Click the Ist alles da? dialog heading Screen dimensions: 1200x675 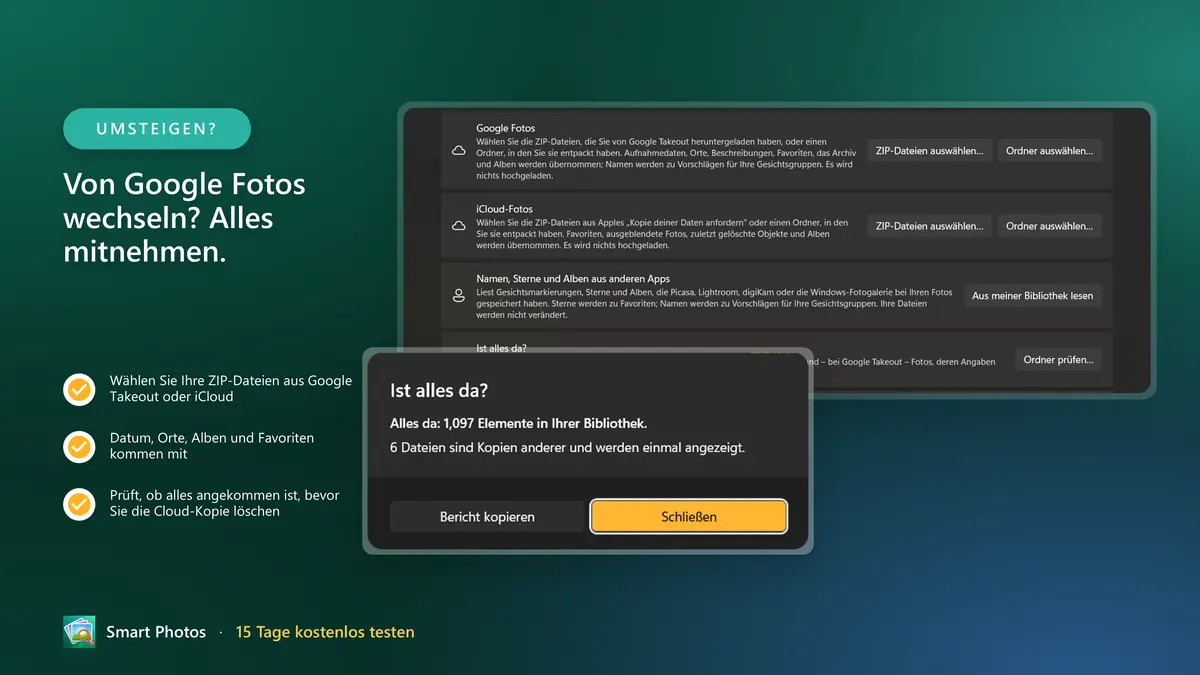(x=439, y=390)
